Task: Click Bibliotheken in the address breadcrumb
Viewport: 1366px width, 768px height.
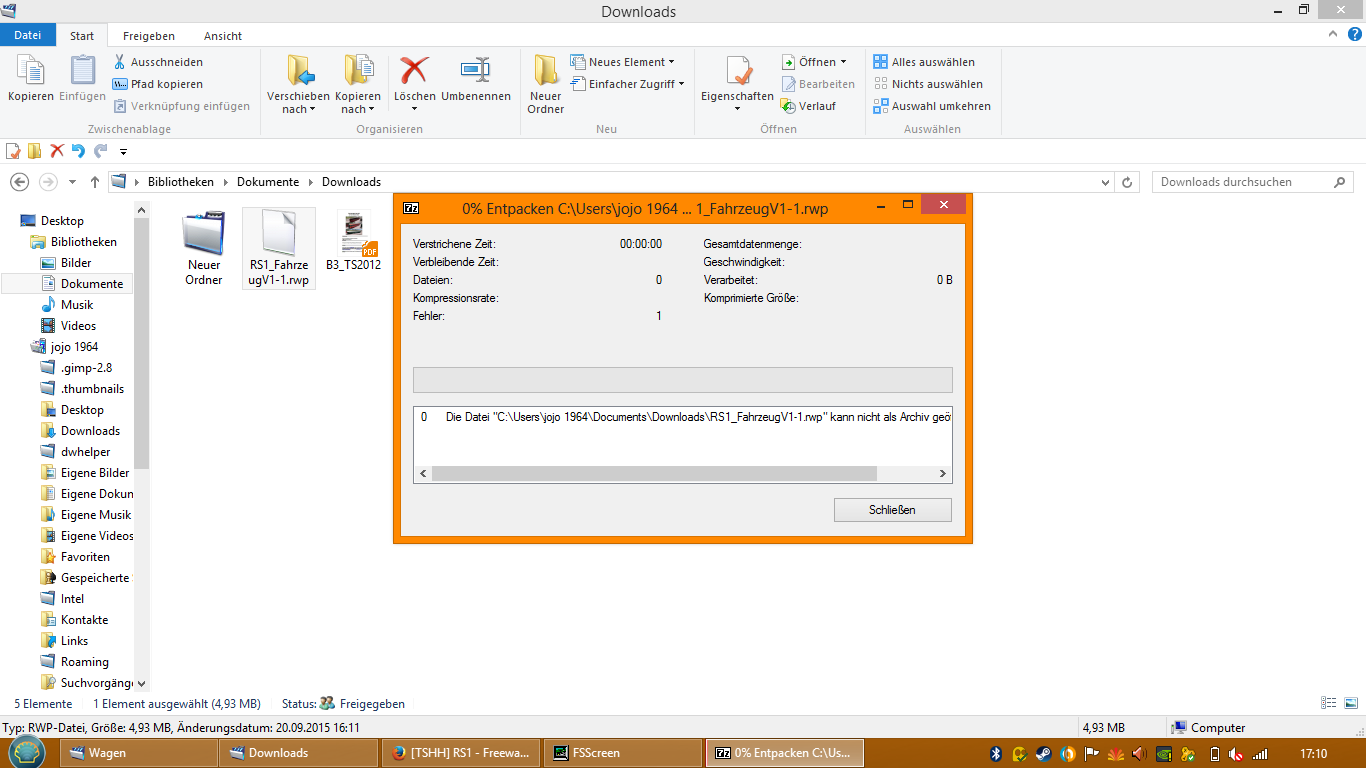Action: click(181, 182)
